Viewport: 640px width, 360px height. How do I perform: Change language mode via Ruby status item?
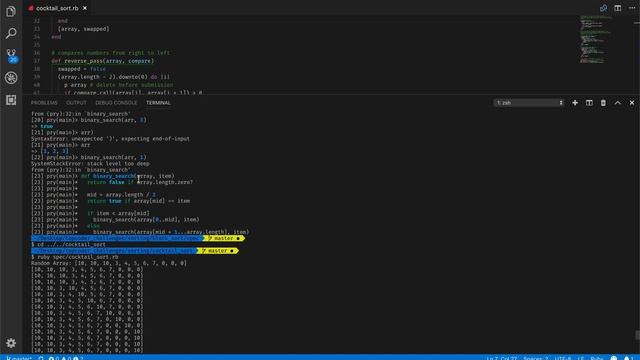596,358
